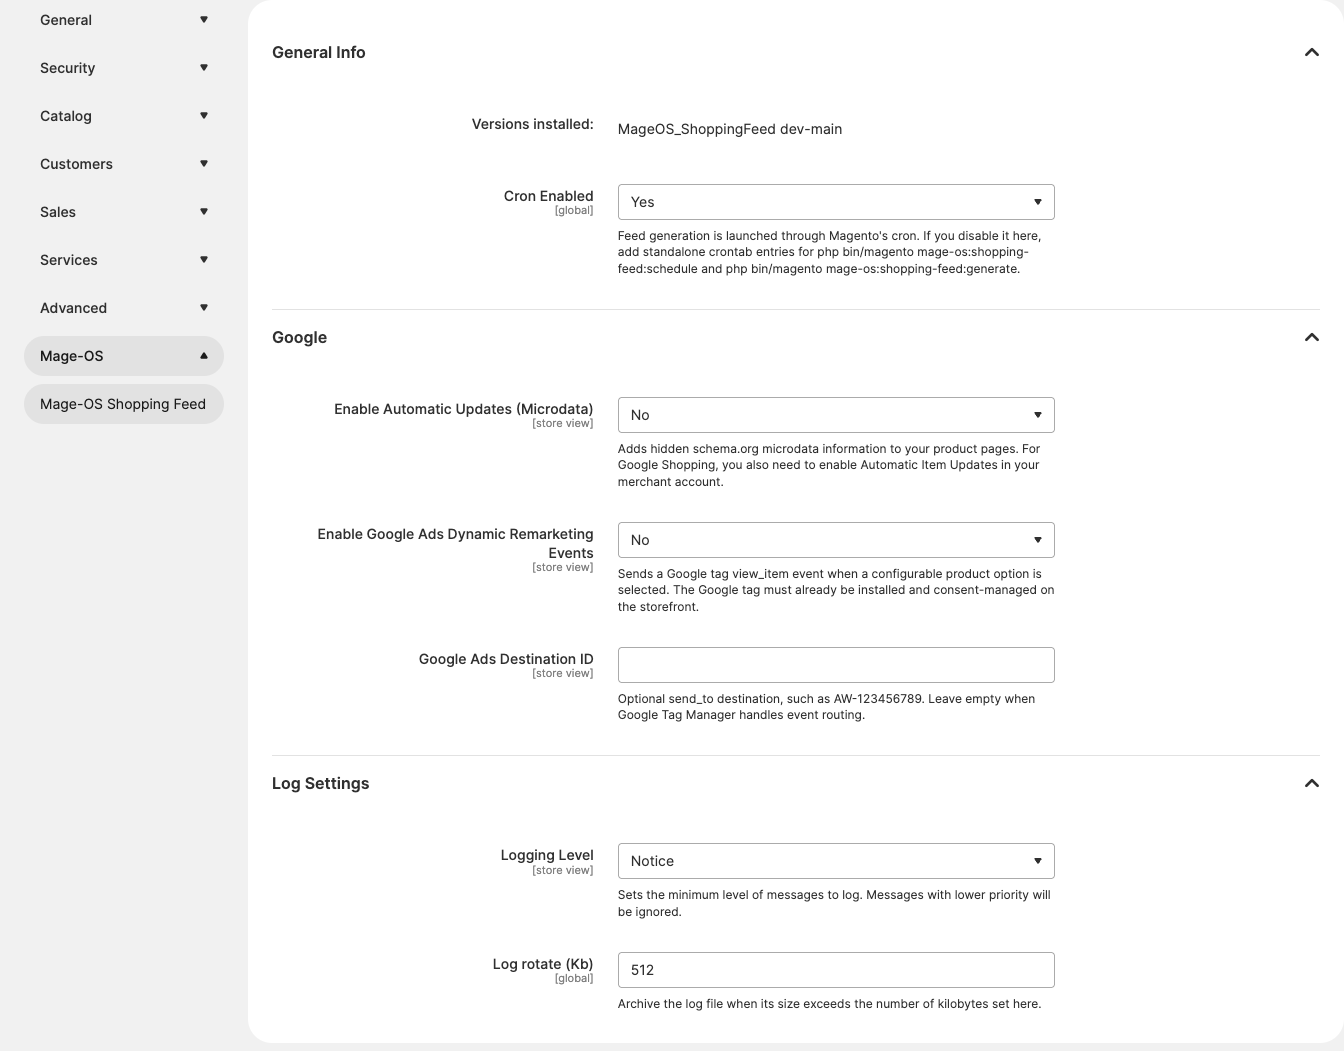Click the Google Ads Destination ID label

coord(506,659)
